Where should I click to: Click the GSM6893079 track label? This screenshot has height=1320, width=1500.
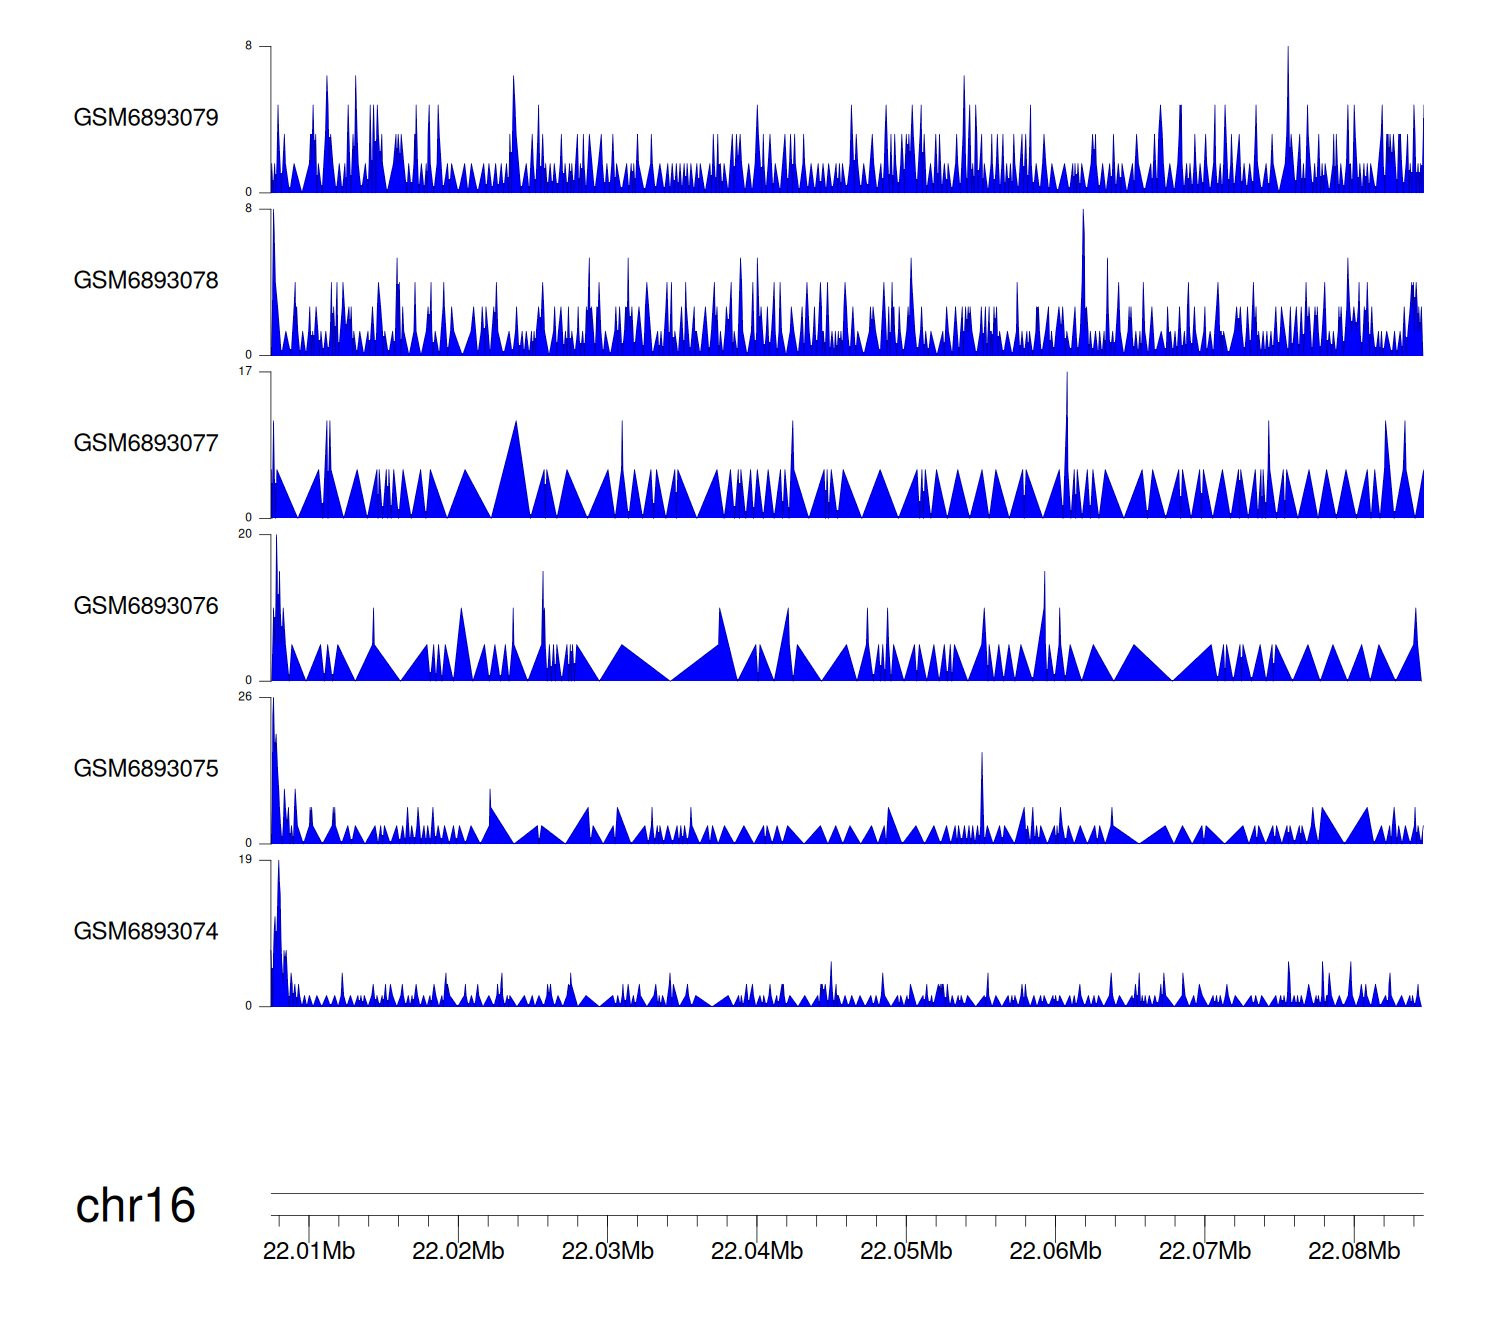[x=146, y=118]
